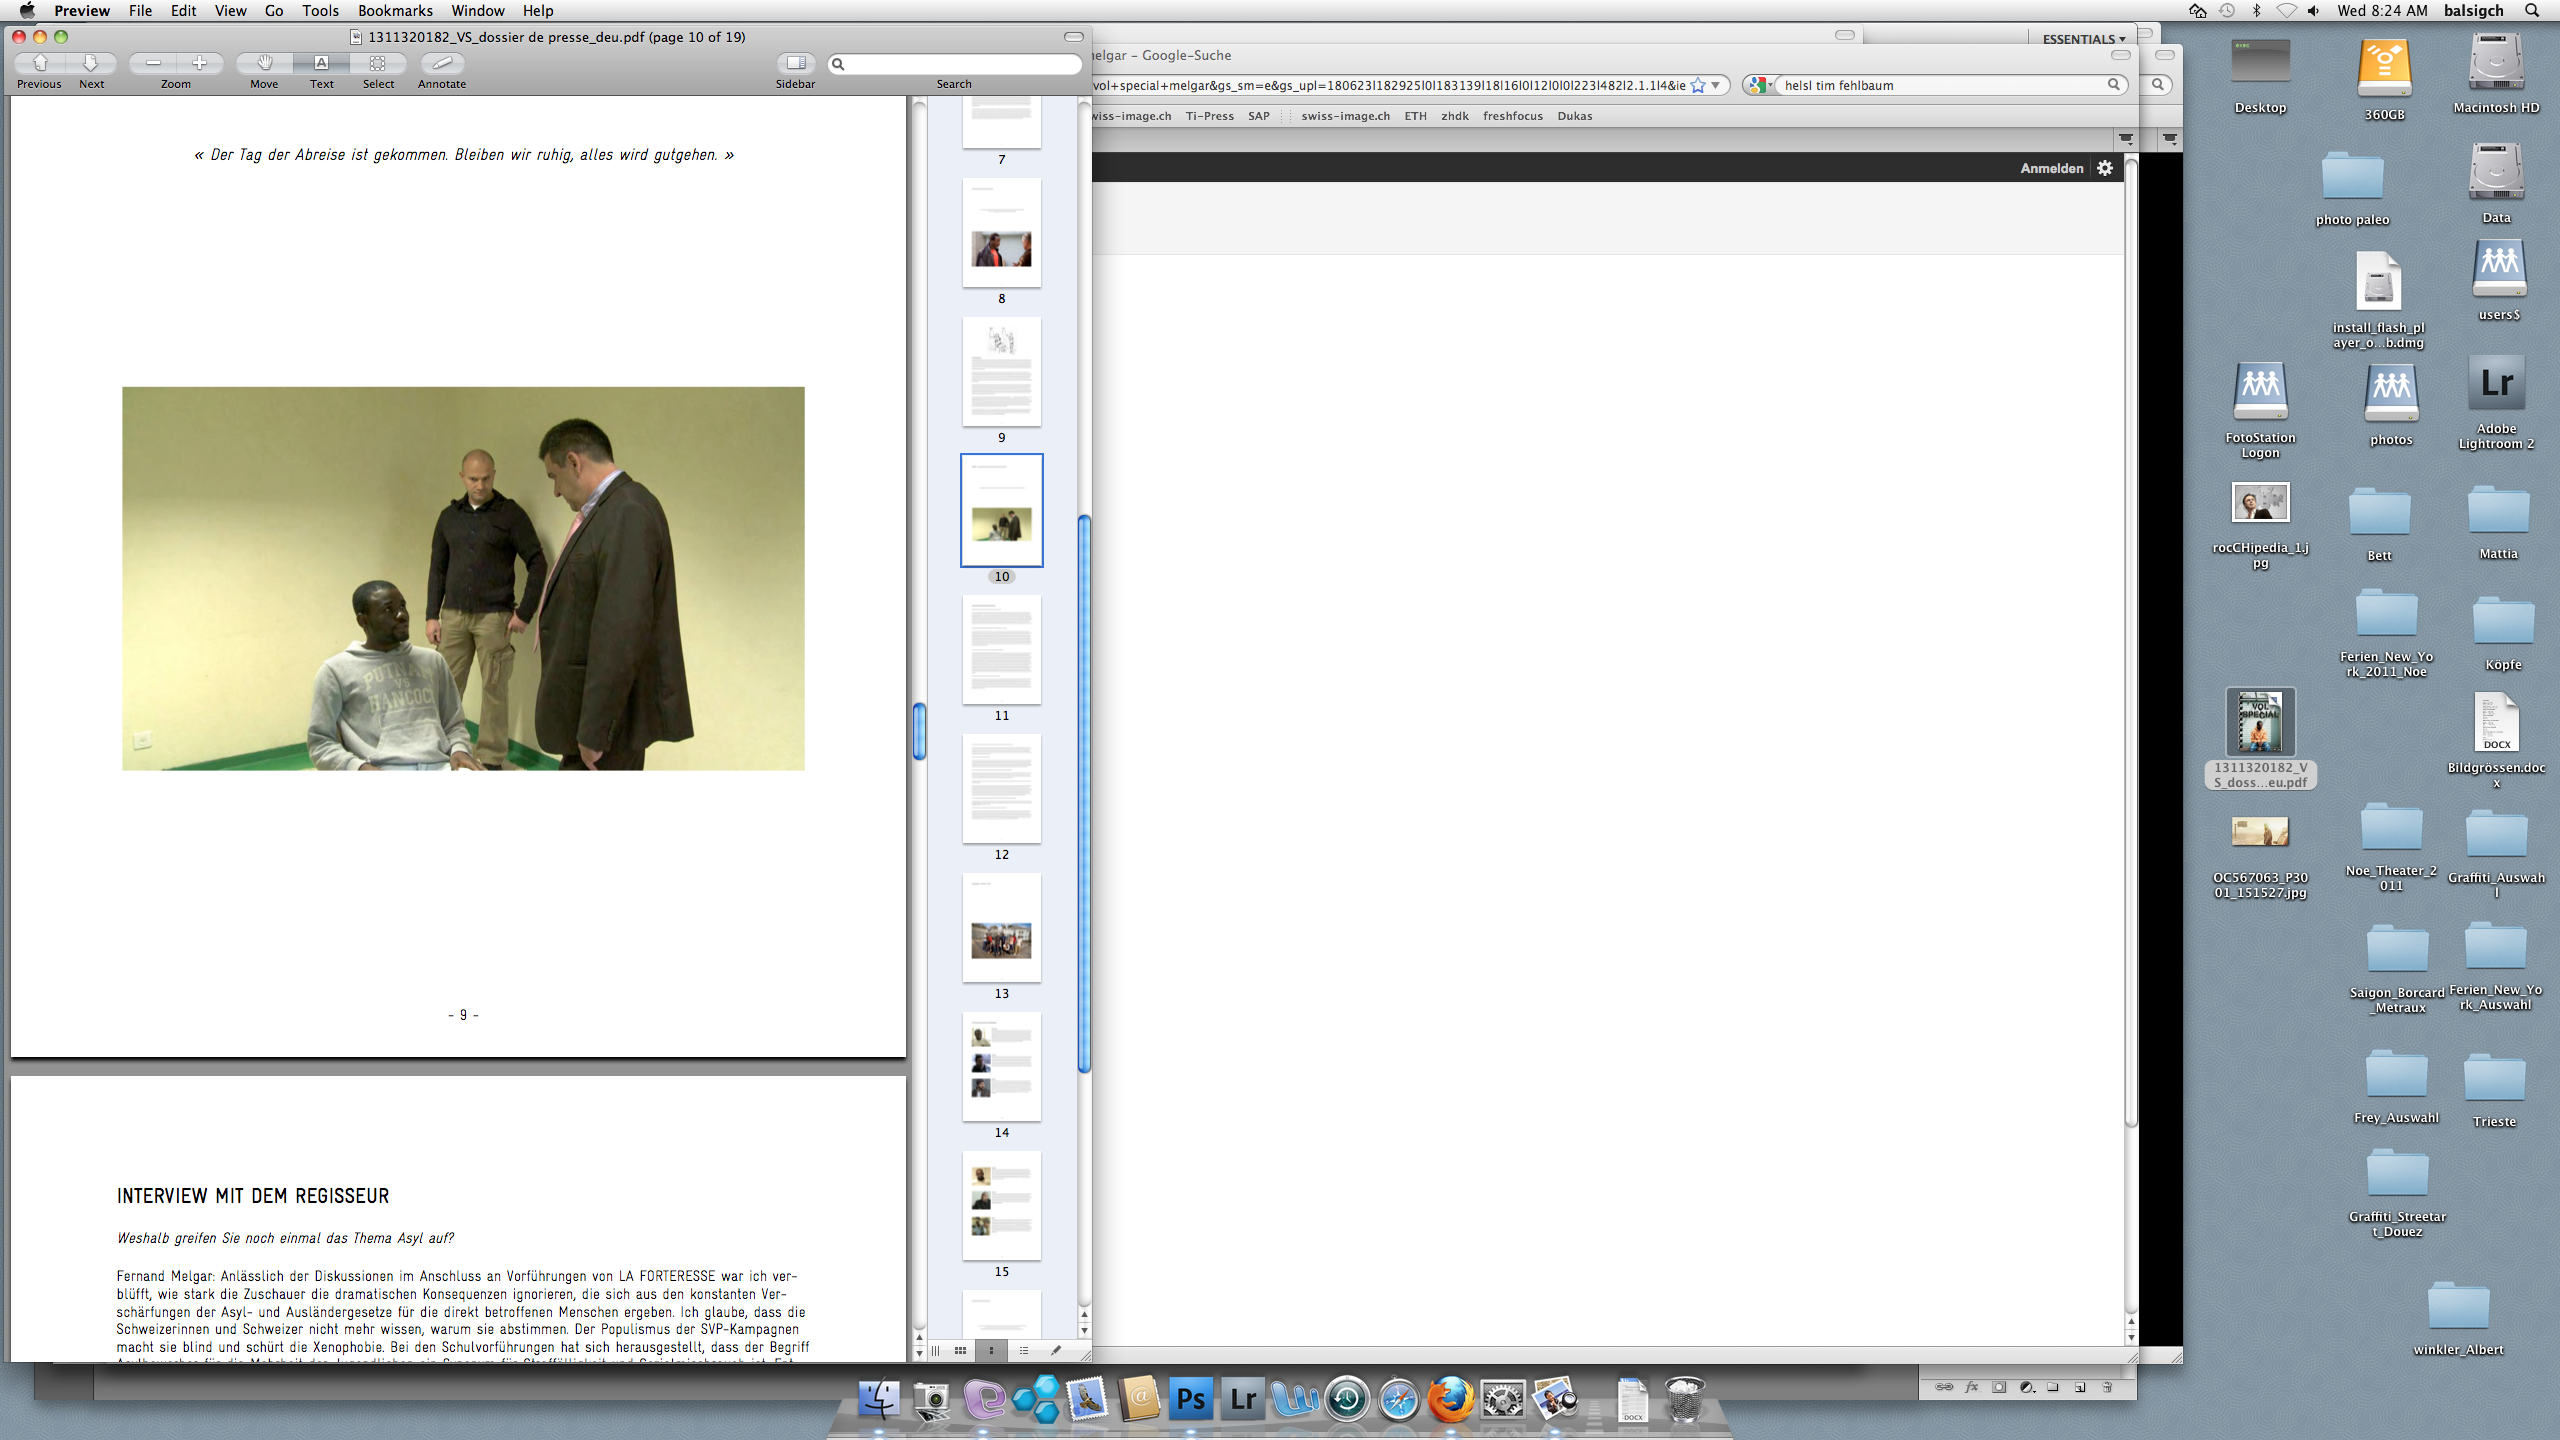This screenshot has height=1440, width=2560.
Task: Click the Annotate pencil tool
Action: click(x=442, y=63)
